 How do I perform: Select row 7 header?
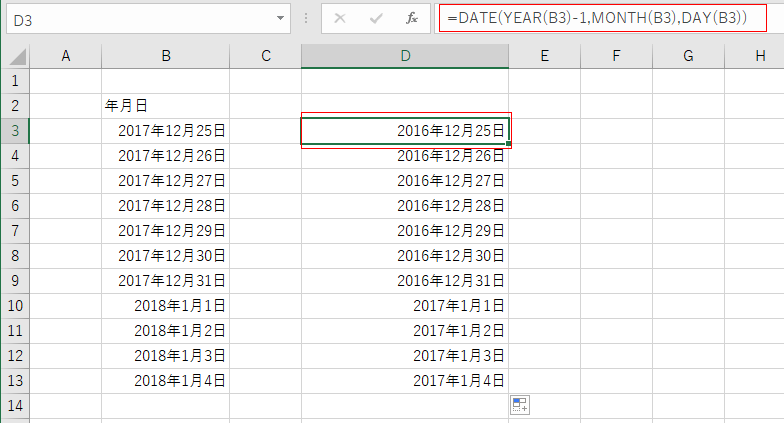click(15, 230)
